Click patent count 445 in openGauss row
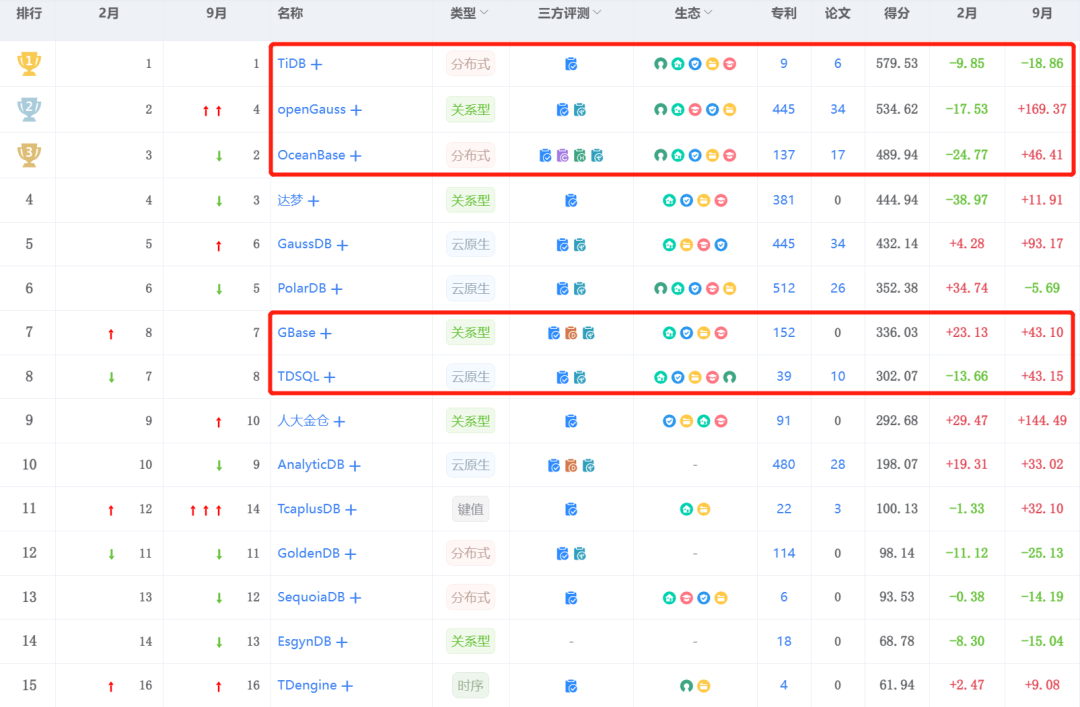This screenshot has height=707, width=1080. click(x=784, y=109)
